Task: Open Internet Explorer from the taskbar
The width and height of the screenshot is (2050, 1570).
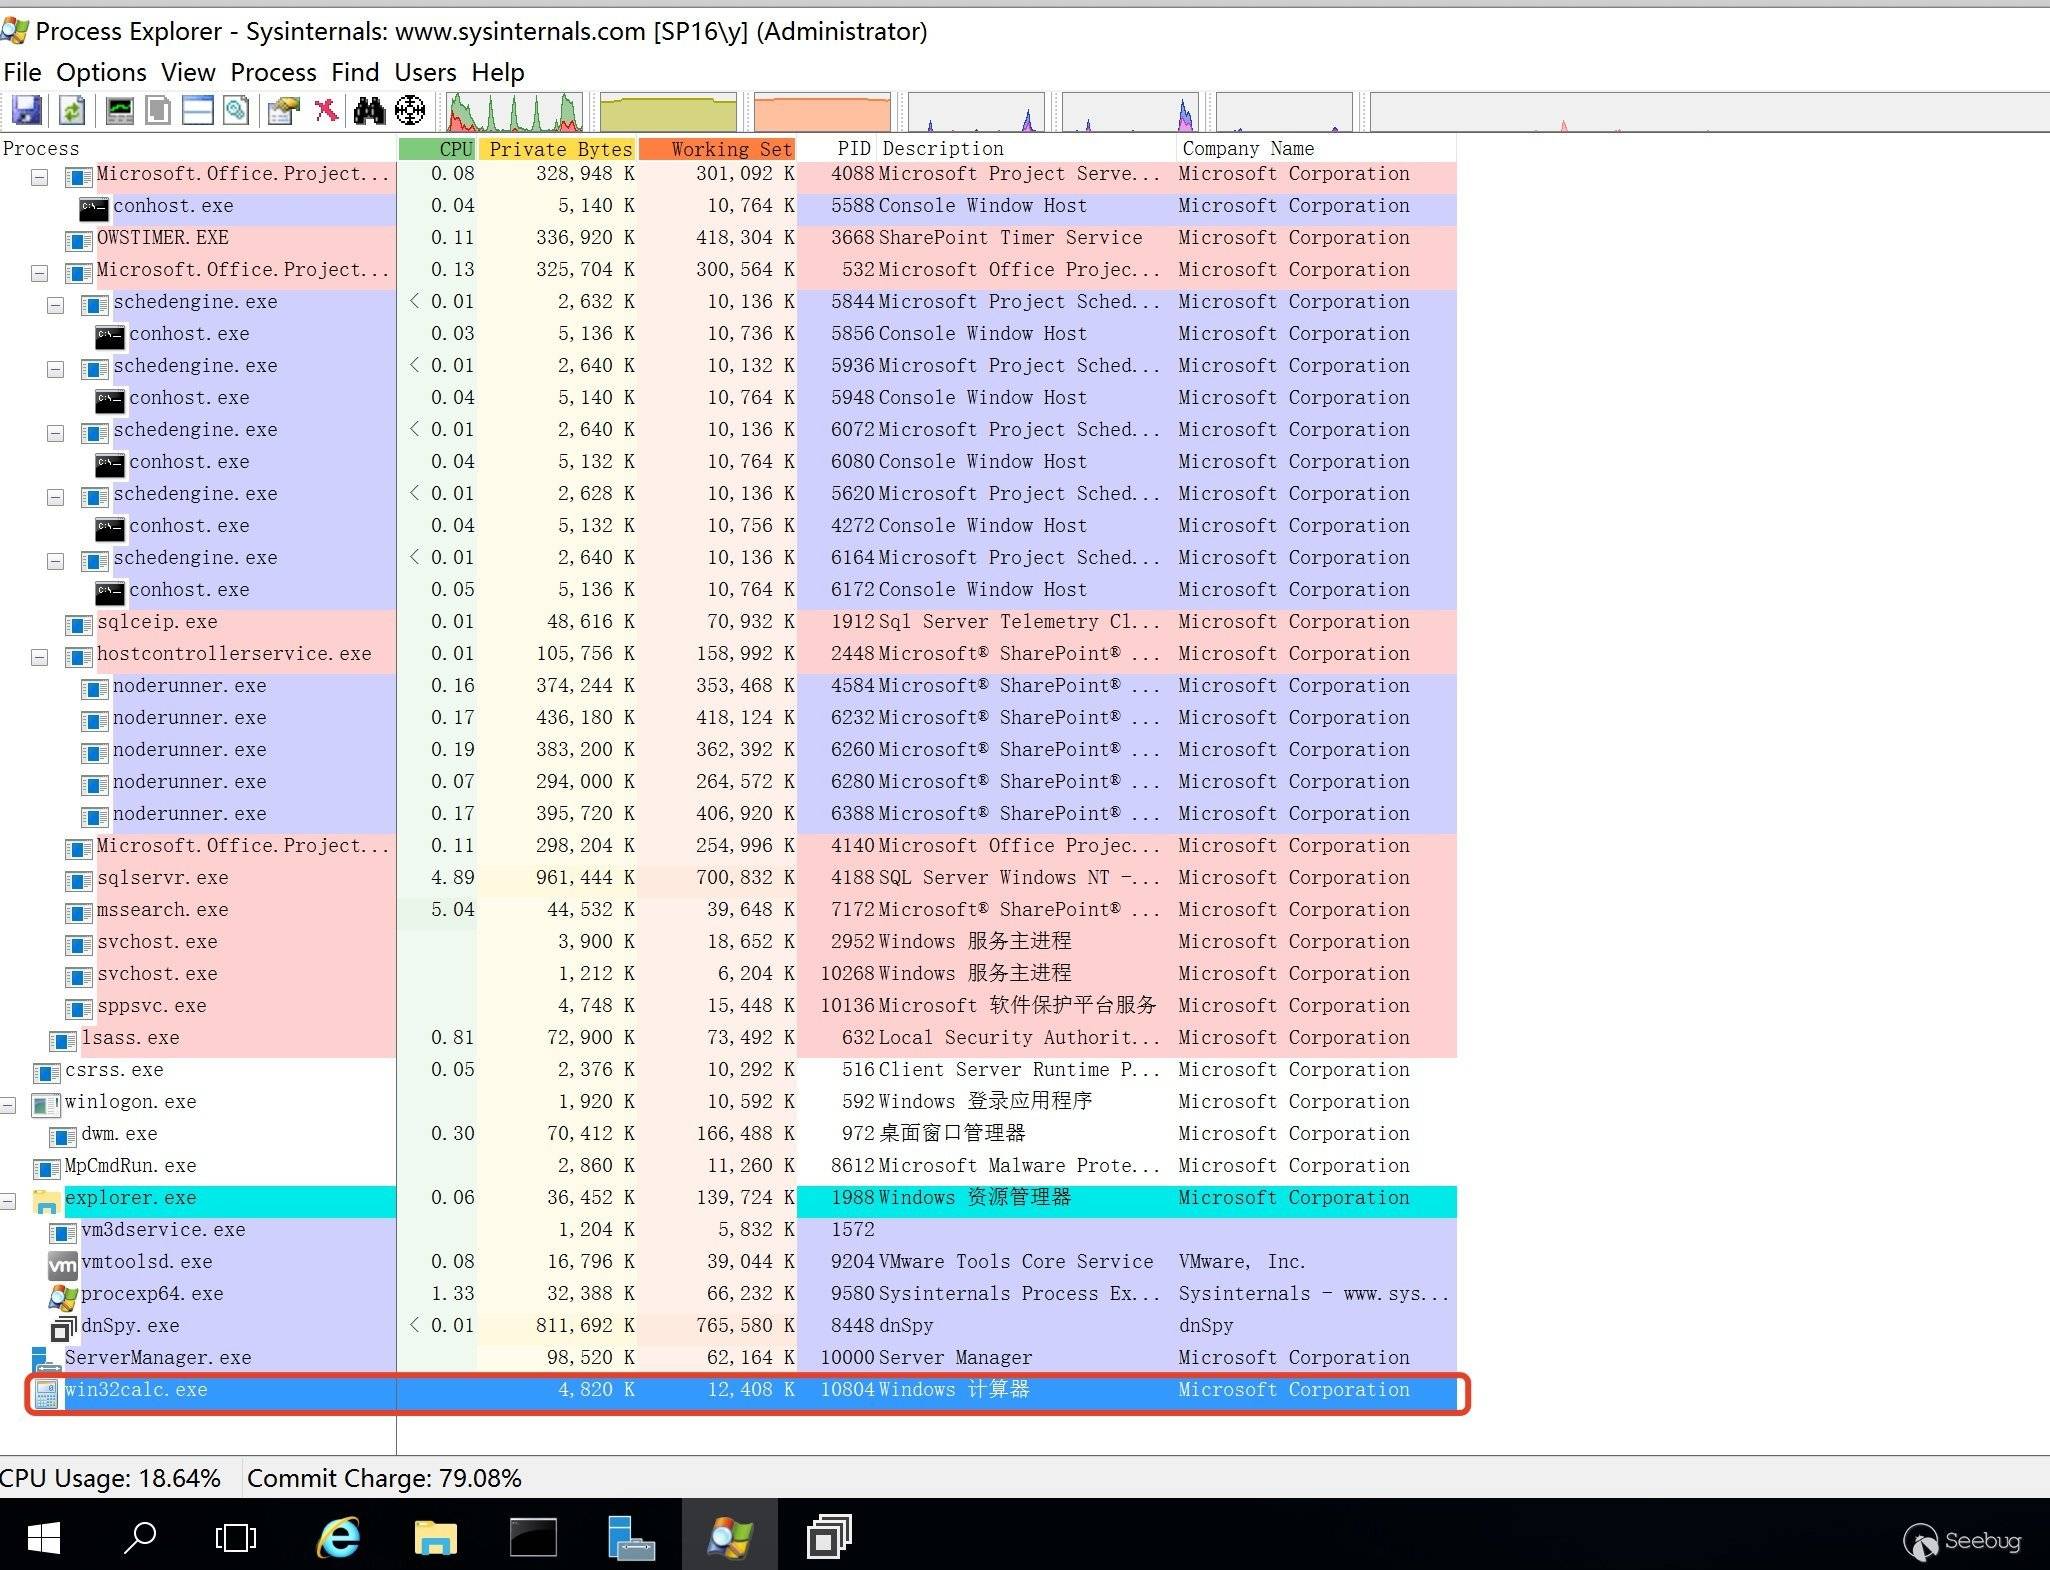Action: 338,1536
